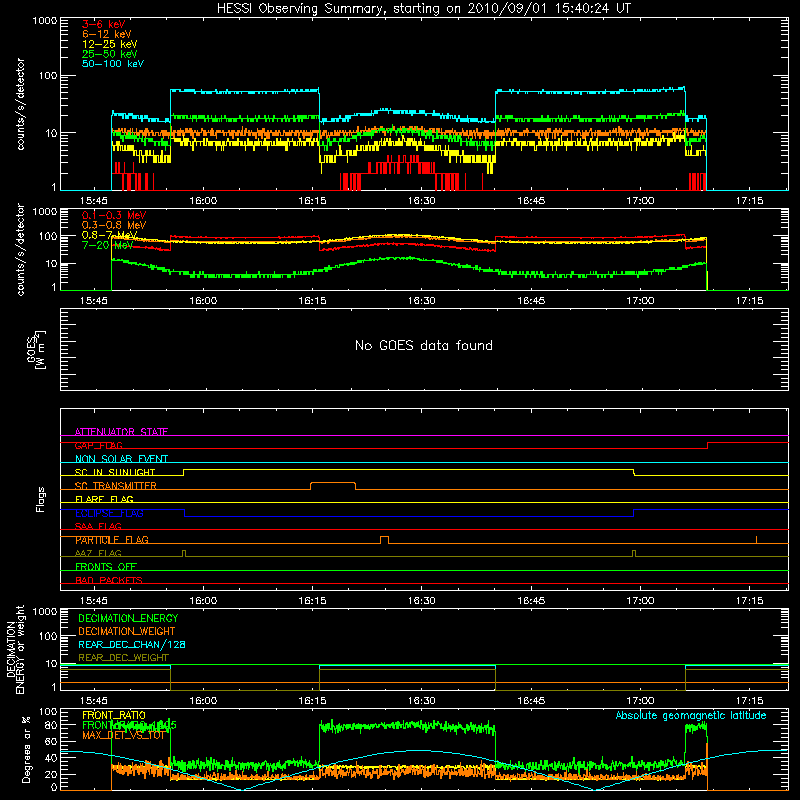The height and width of the screenshot is (800, 800).
Task: Select the FRONTS_OFF flag label
Action: tap(106, 567)
